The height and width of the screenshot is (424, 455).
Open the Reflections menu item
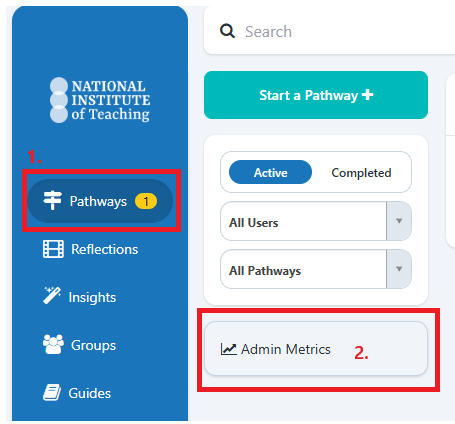pos(90,249)
